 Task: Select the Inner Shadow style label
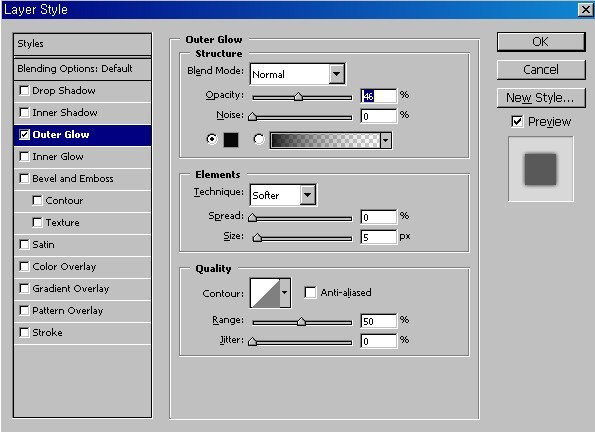point(65,113)
